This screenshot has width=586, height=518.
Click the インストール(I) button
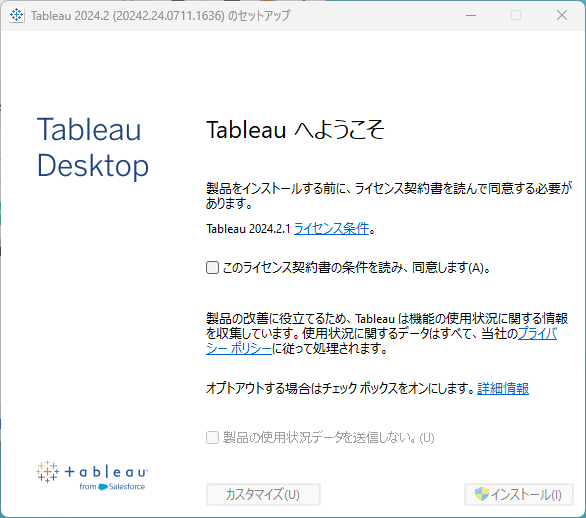pyautogui.click(x=519, y=494)
